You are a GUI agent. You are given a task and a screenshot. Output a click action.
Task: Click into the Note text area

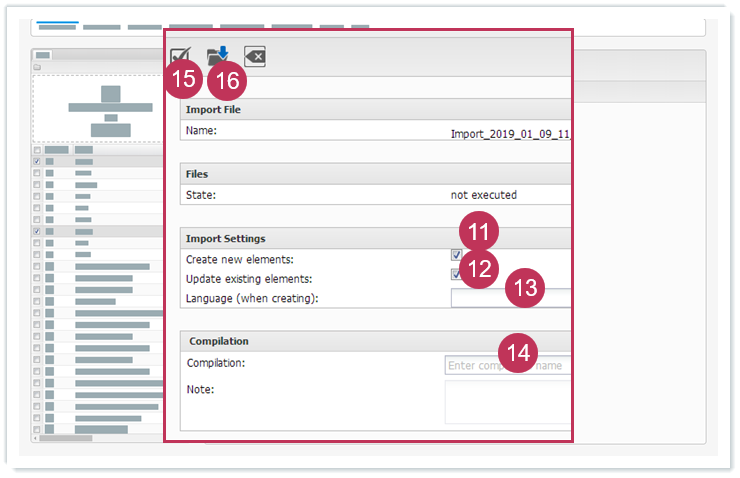pyautogui.click(x=508, y=400)
